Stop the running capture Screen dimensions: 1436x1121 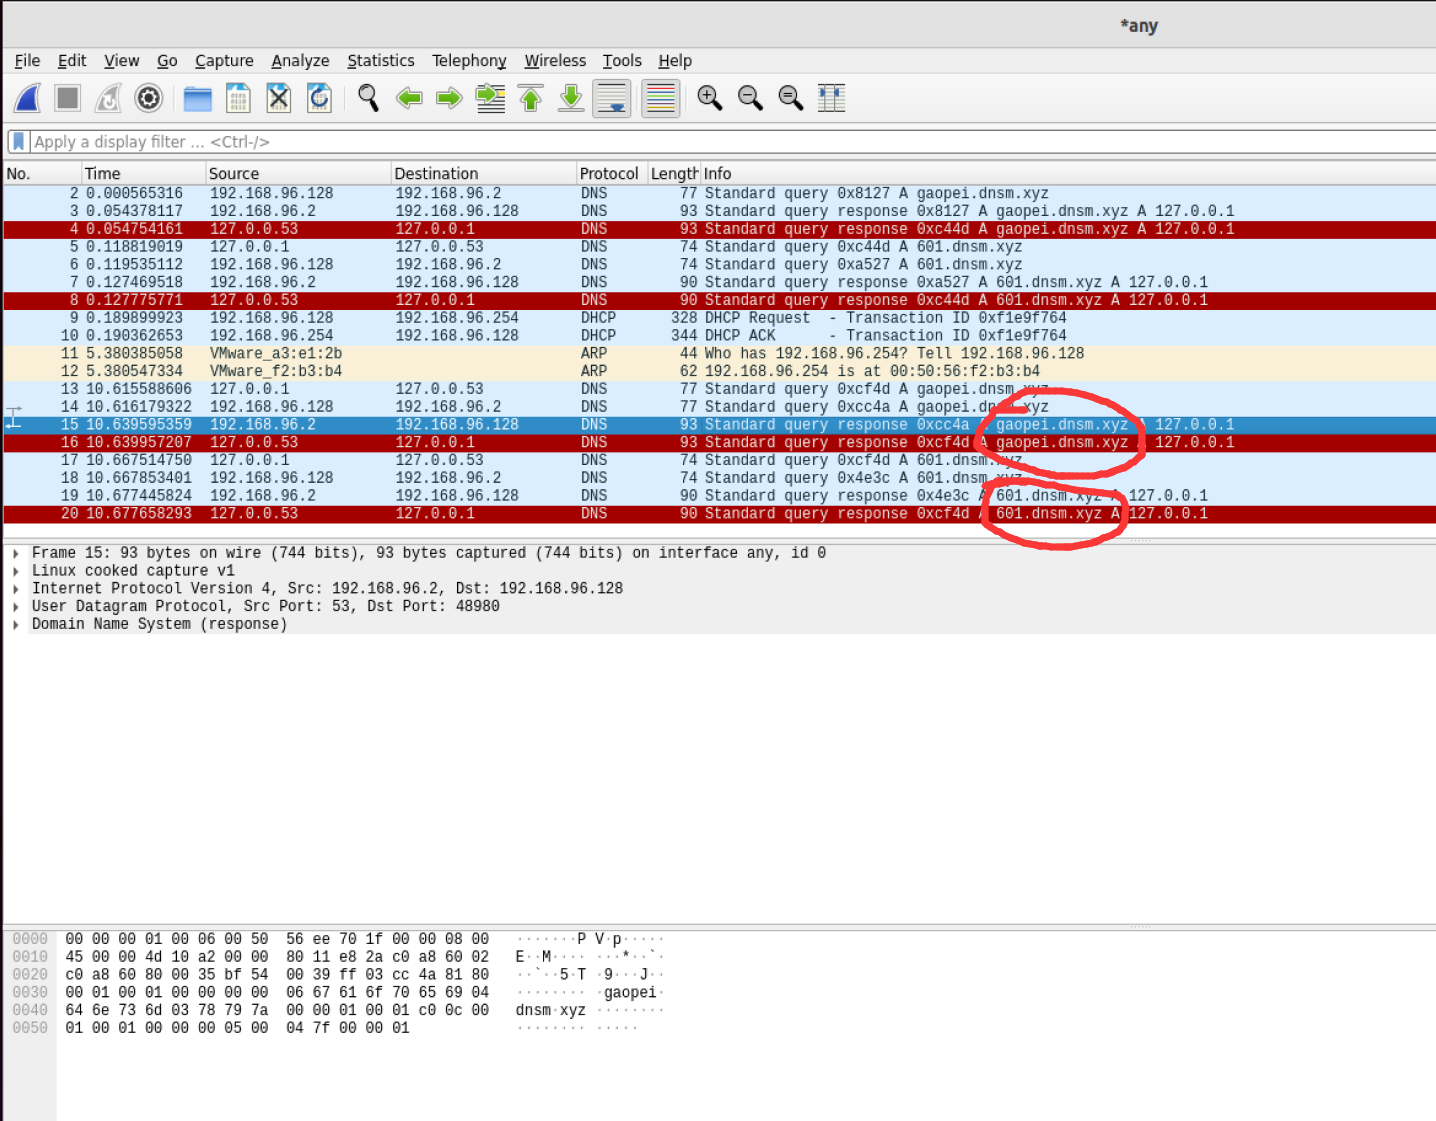pos(68,98)
